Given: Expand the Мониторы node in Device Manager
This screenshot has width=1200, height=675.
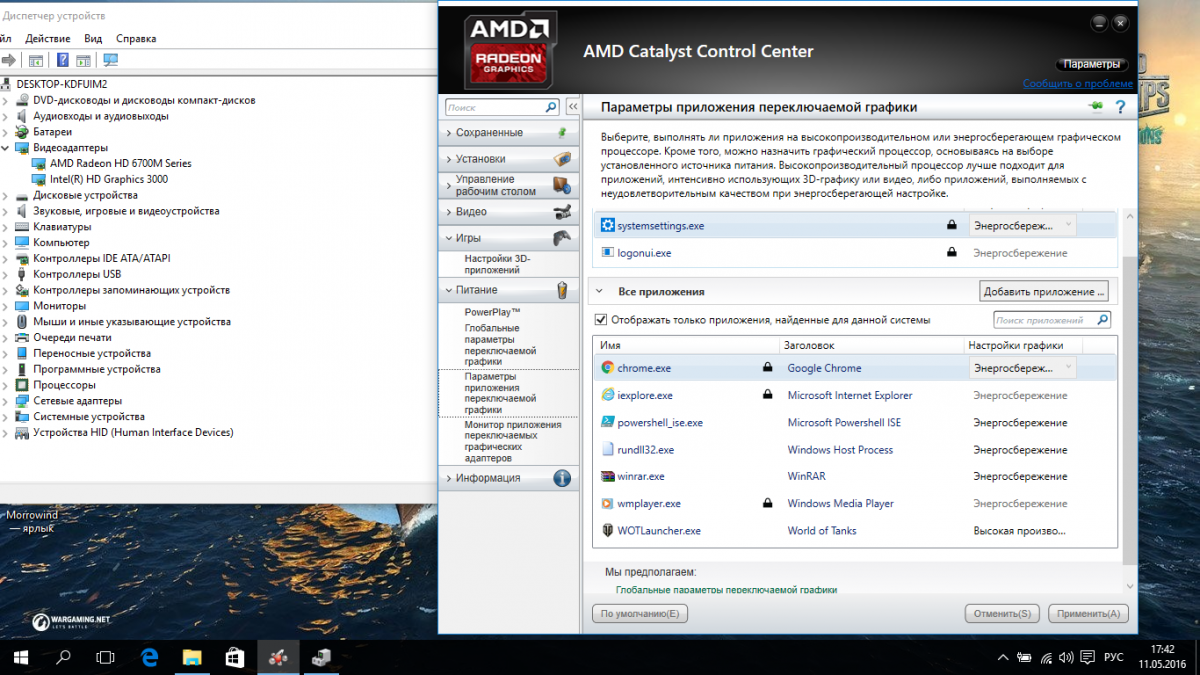Looking at the screenshot, I should tap(6, 306).
